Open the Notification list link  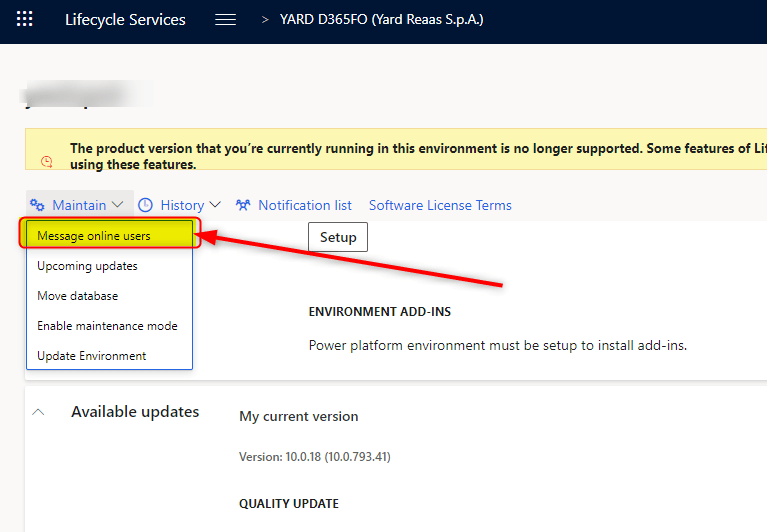305,205
